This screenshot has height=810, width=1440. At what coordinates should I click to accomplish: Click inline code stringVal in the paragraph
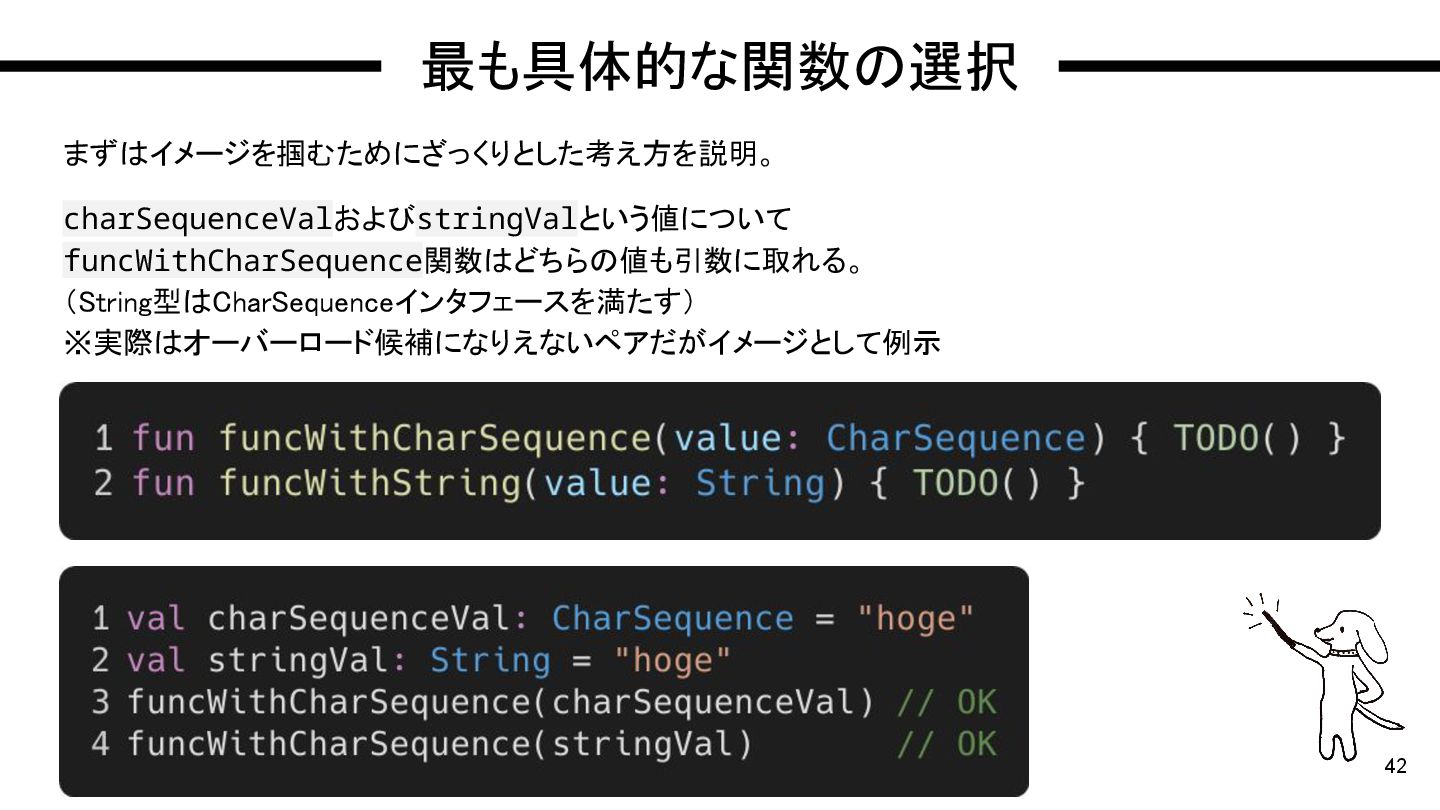(497, 217)
